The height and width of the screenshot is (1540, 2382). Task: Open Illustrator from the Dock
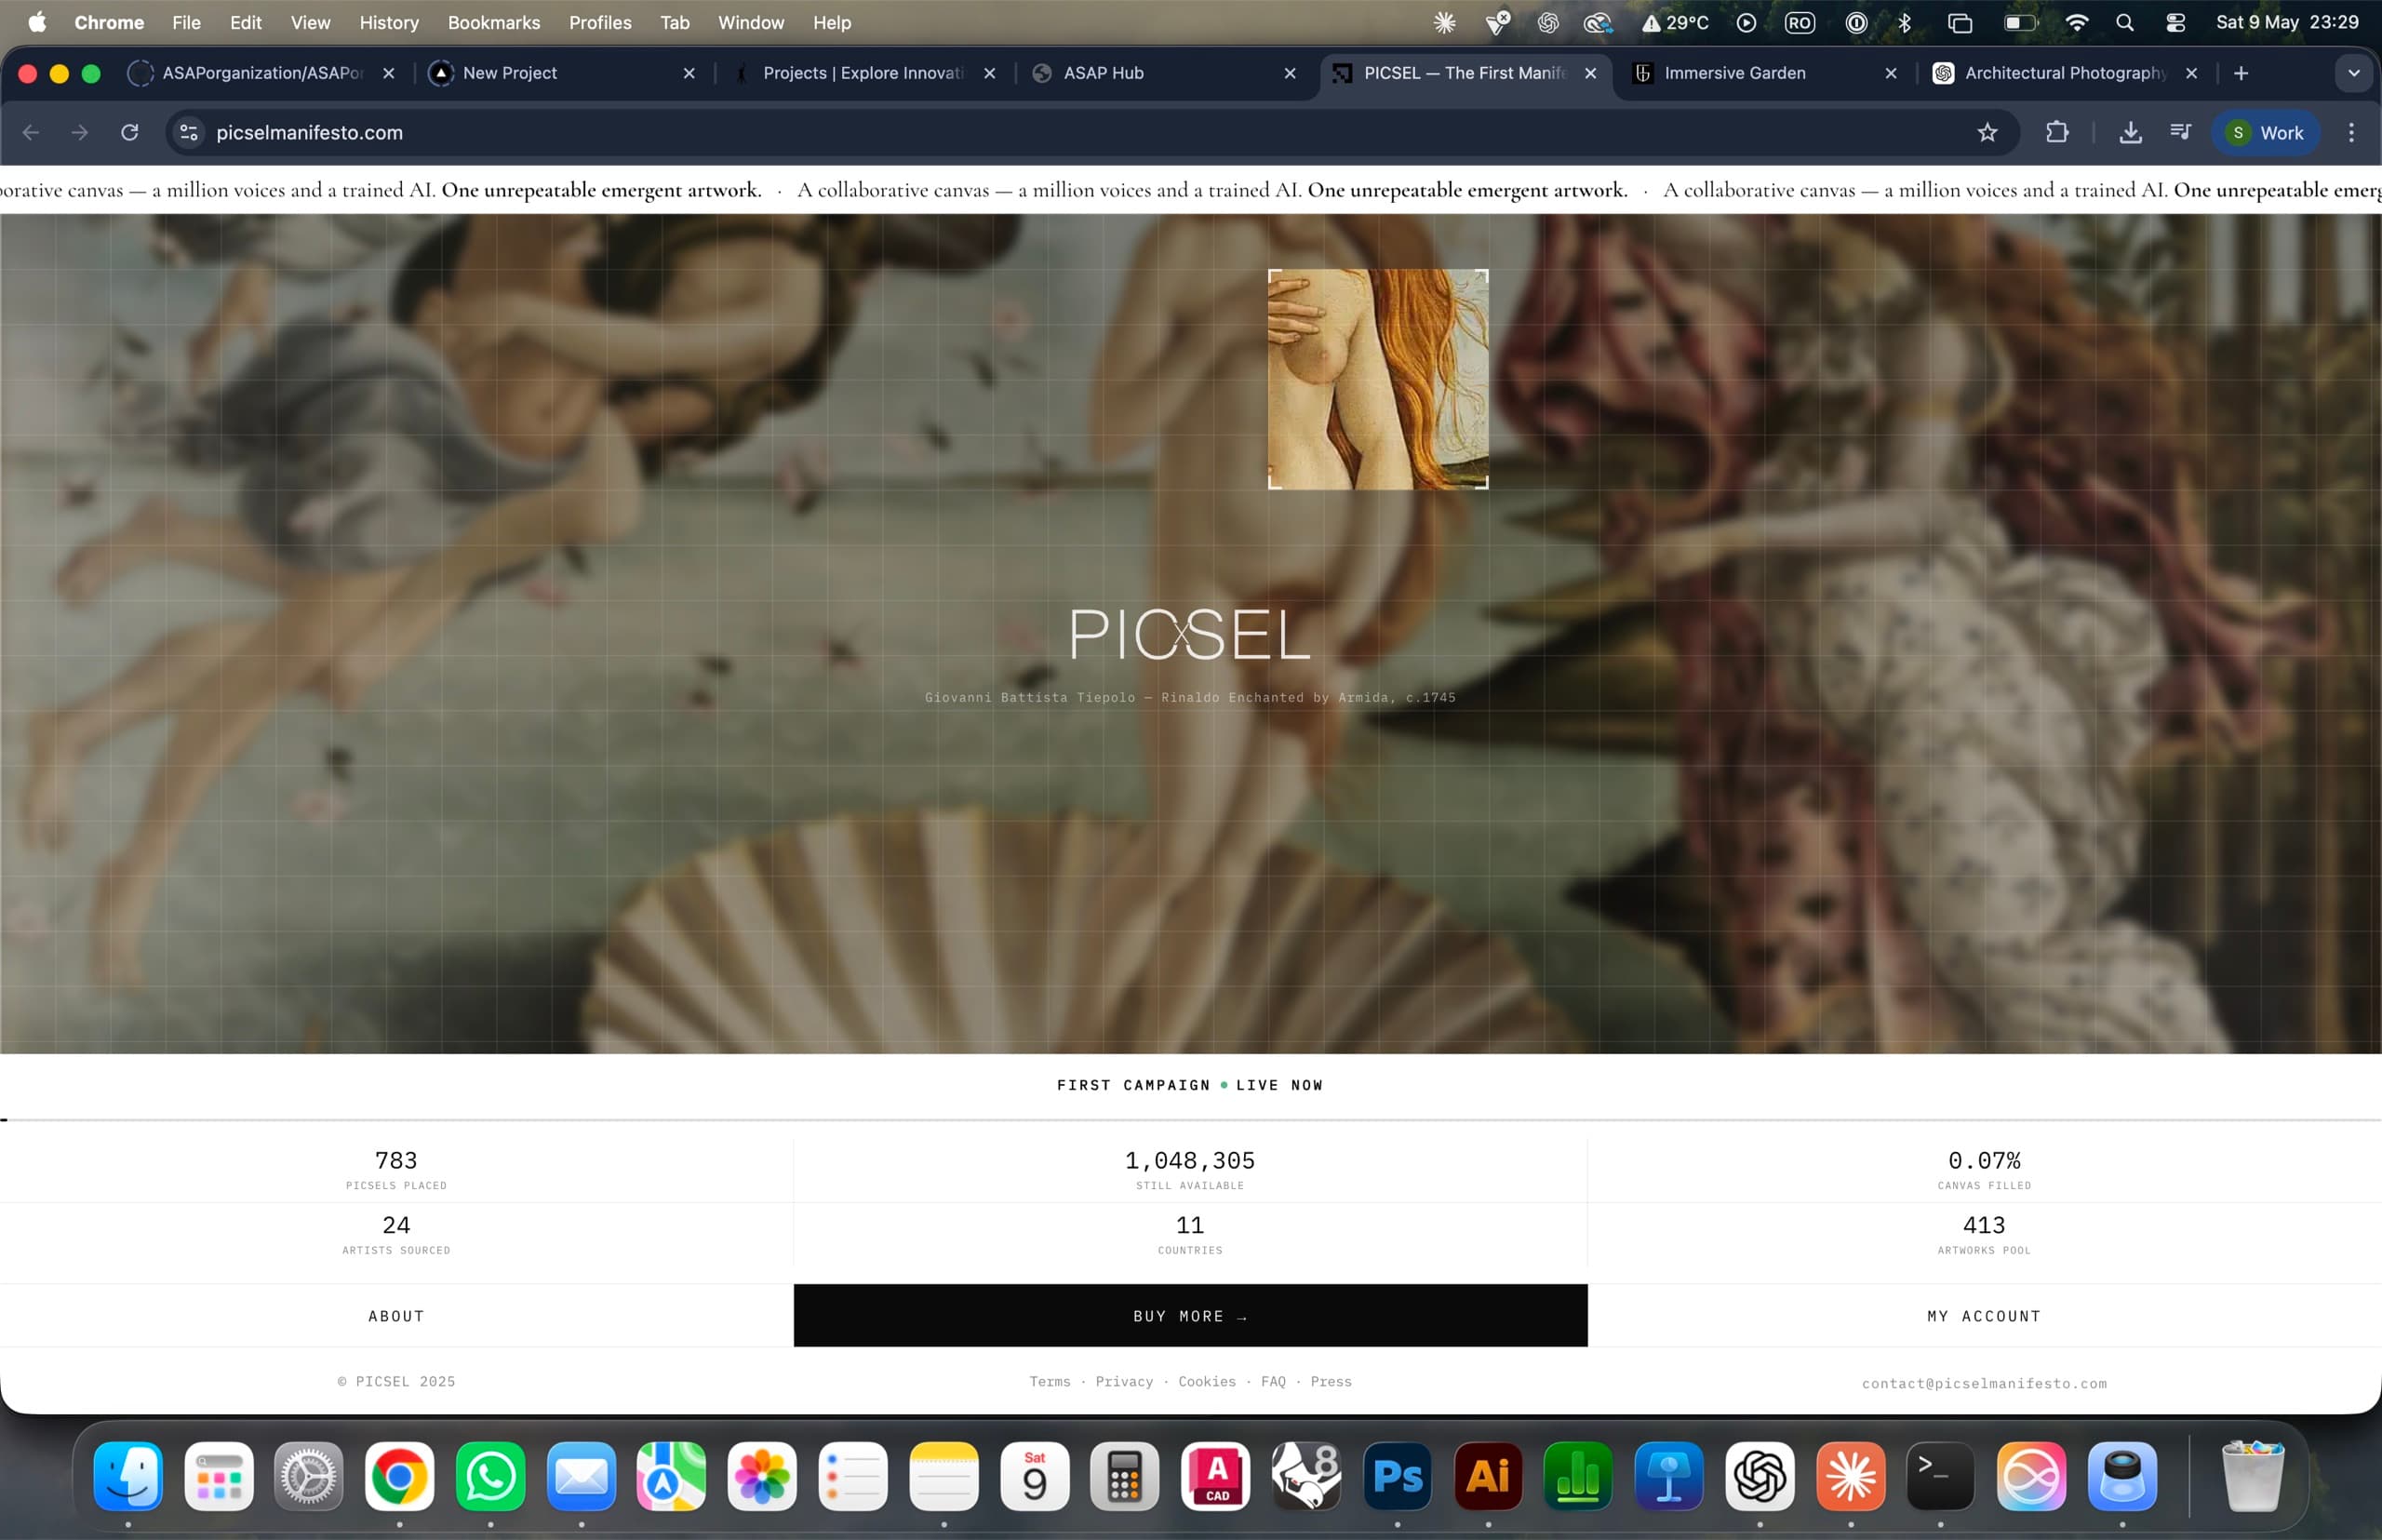[1488, 1476]
